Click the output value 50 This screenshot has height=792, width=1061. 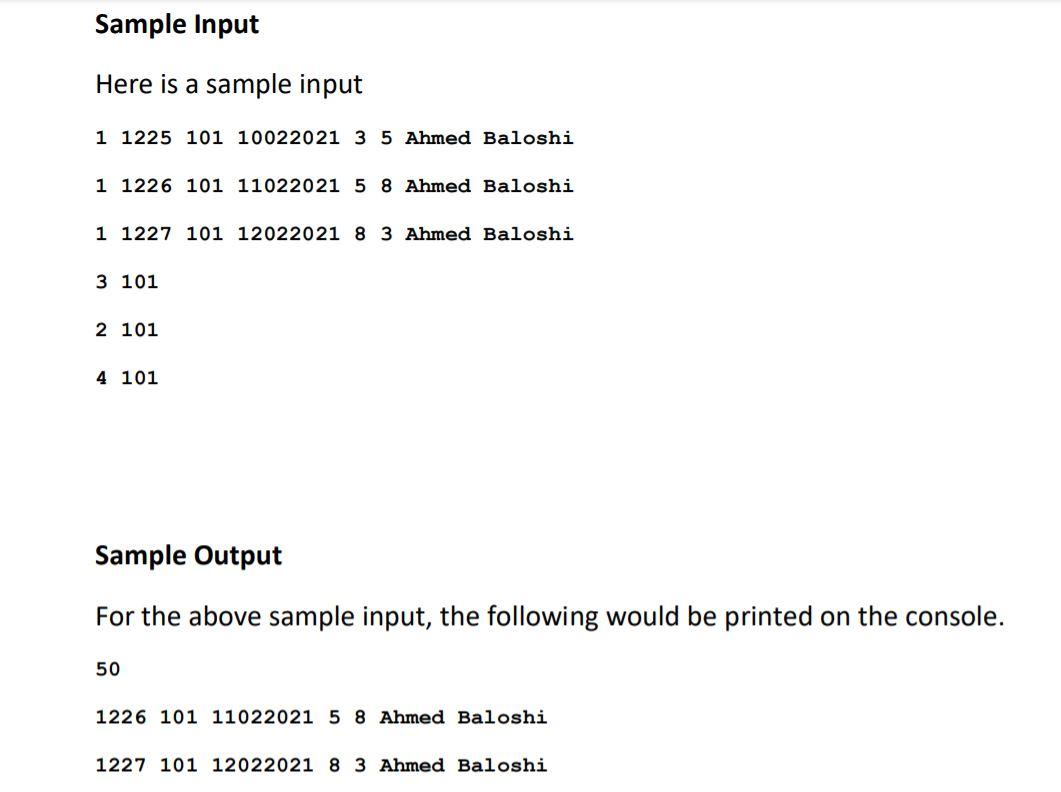coord(108,669)
